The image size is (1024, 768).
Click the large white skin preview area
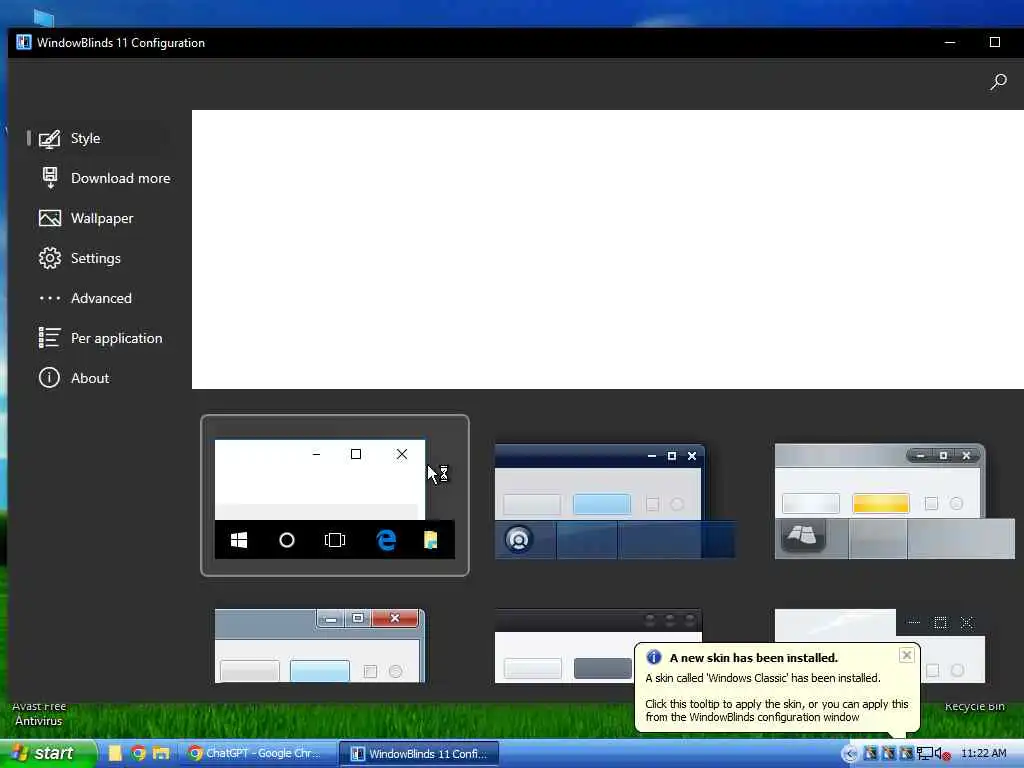tap(607, 249)
